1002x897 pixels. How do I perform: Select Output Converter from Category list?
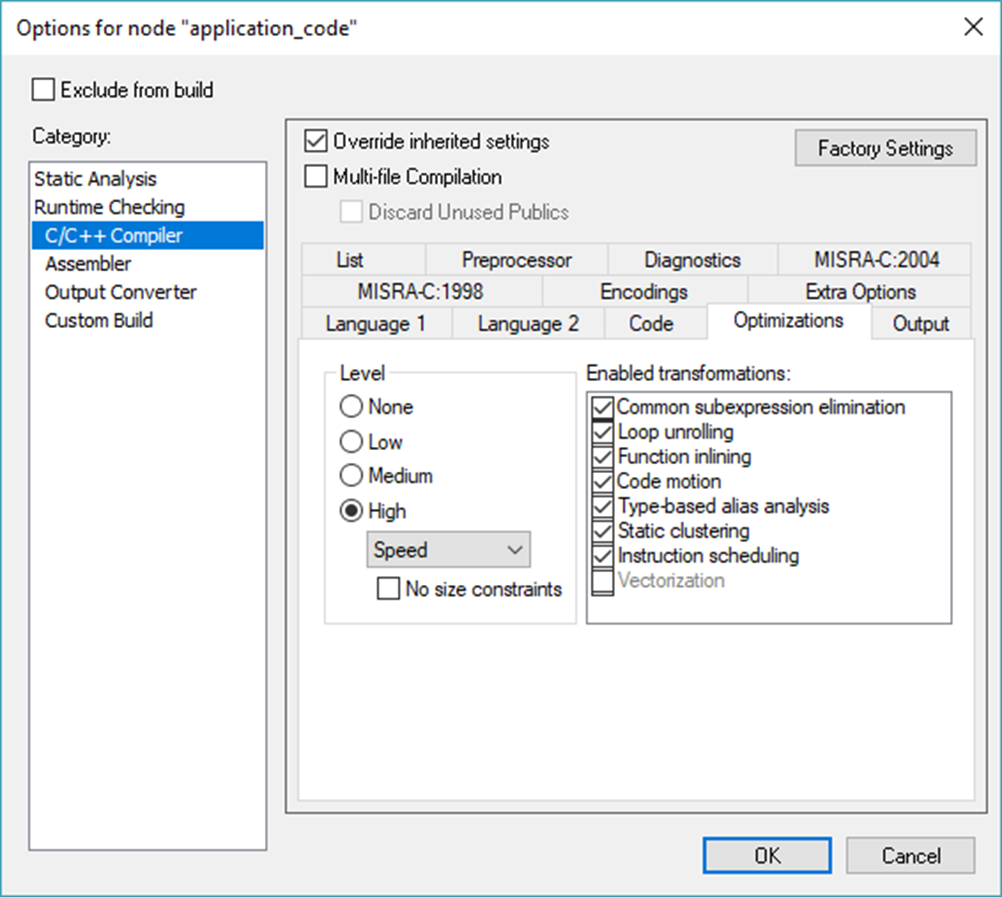tap(120, 292)
